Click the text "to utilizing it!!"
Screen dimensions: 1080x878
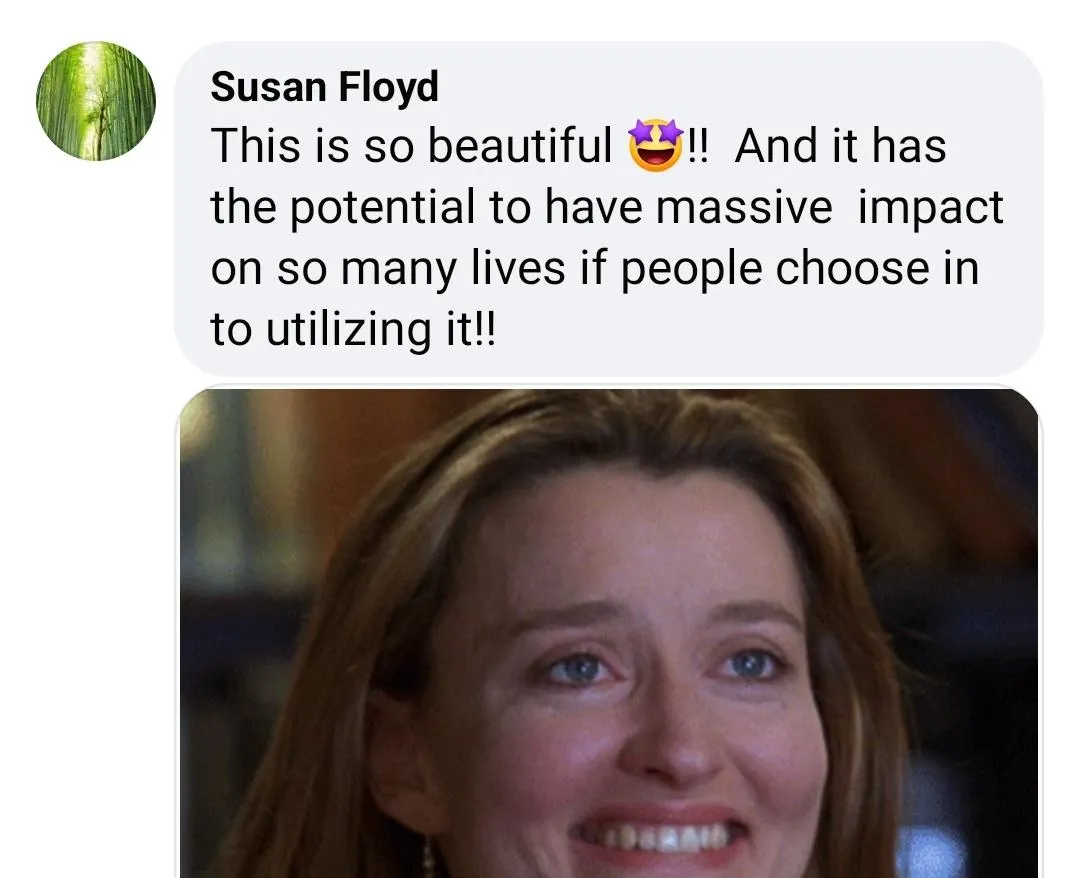(353, 328)
